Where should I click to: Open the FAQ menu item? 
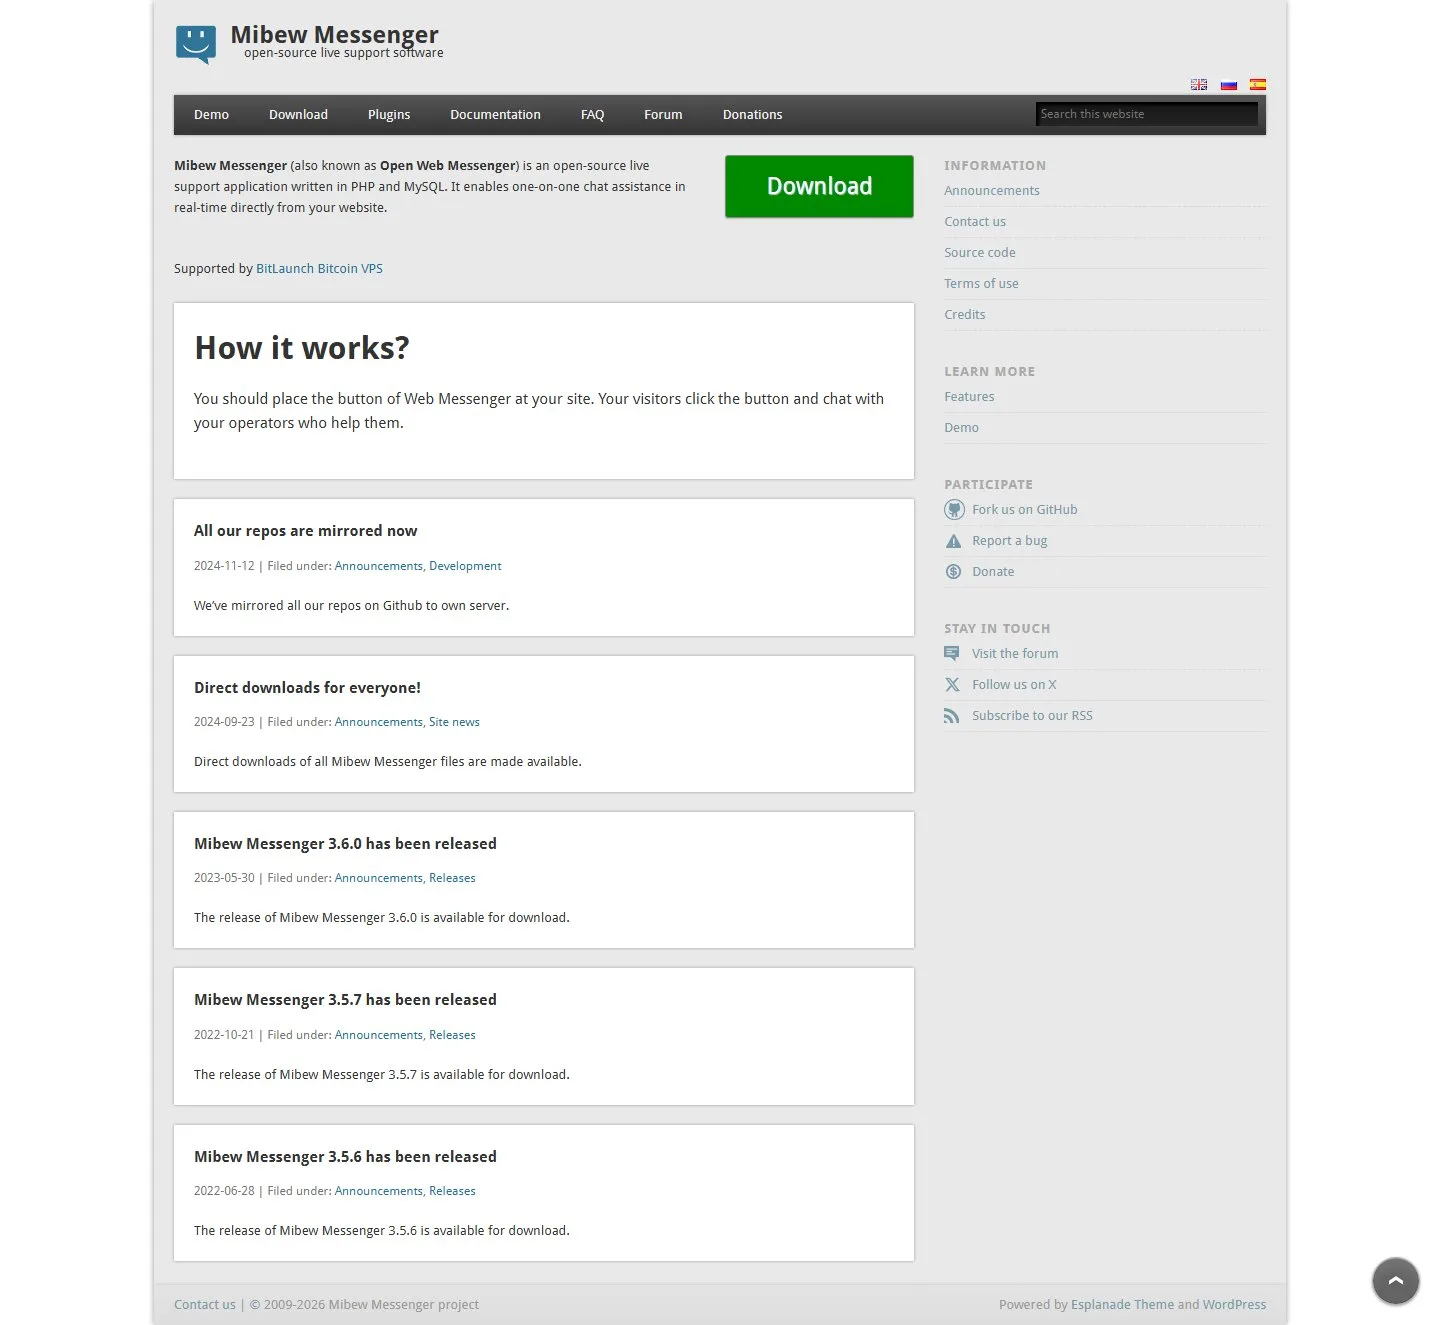(592, 115)
